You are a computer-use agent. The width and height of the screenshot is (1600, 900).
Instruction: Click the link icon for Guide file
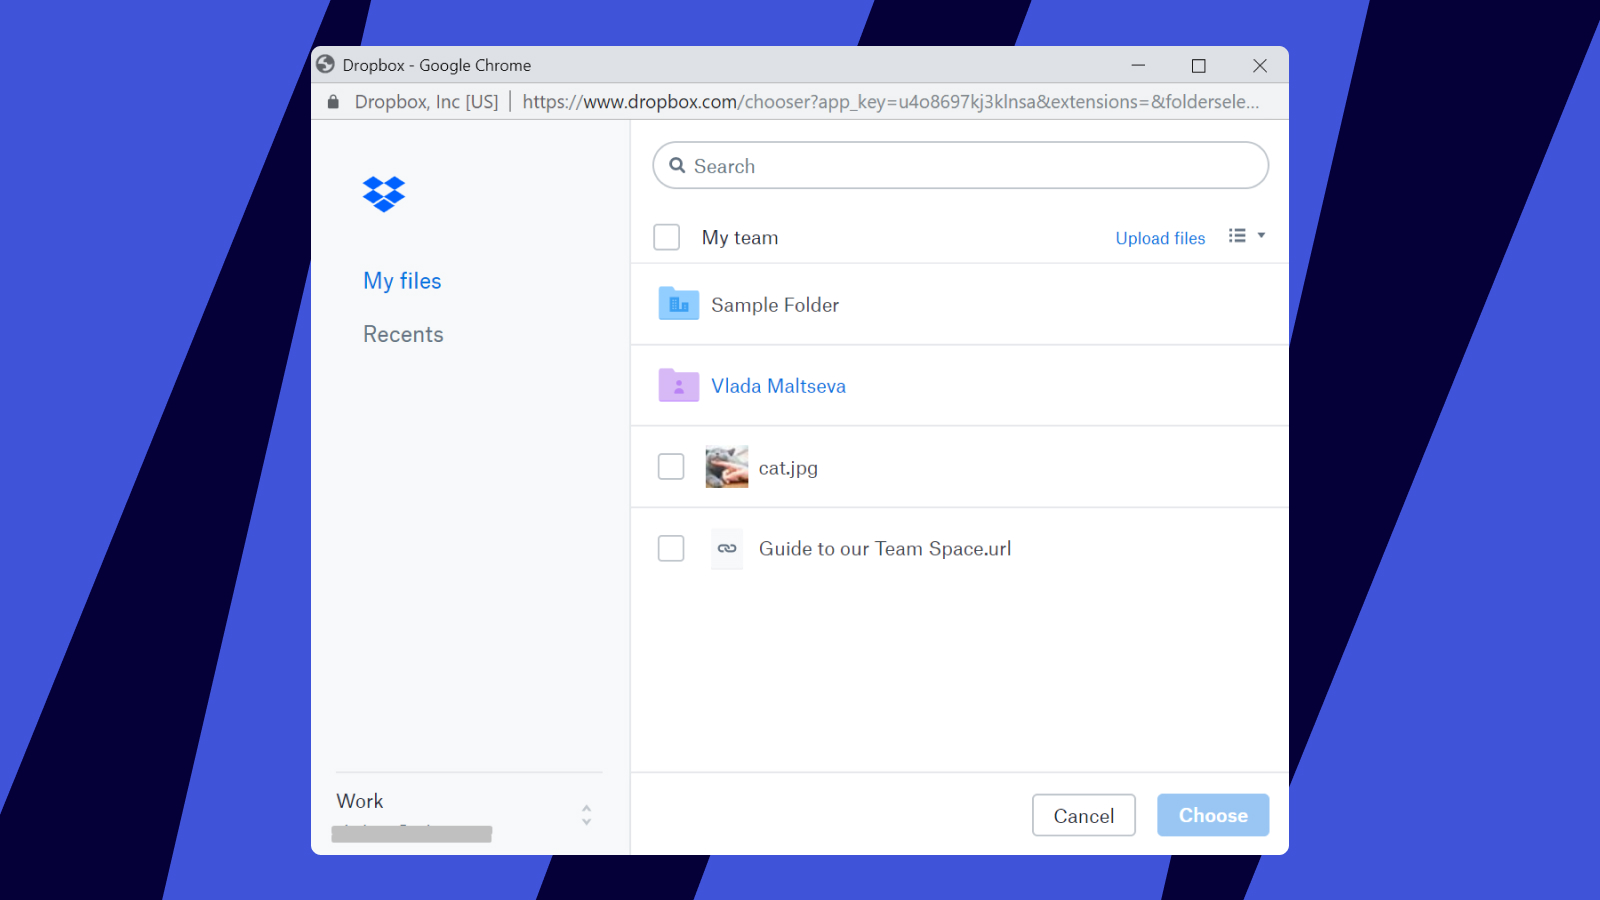[727, 548]
